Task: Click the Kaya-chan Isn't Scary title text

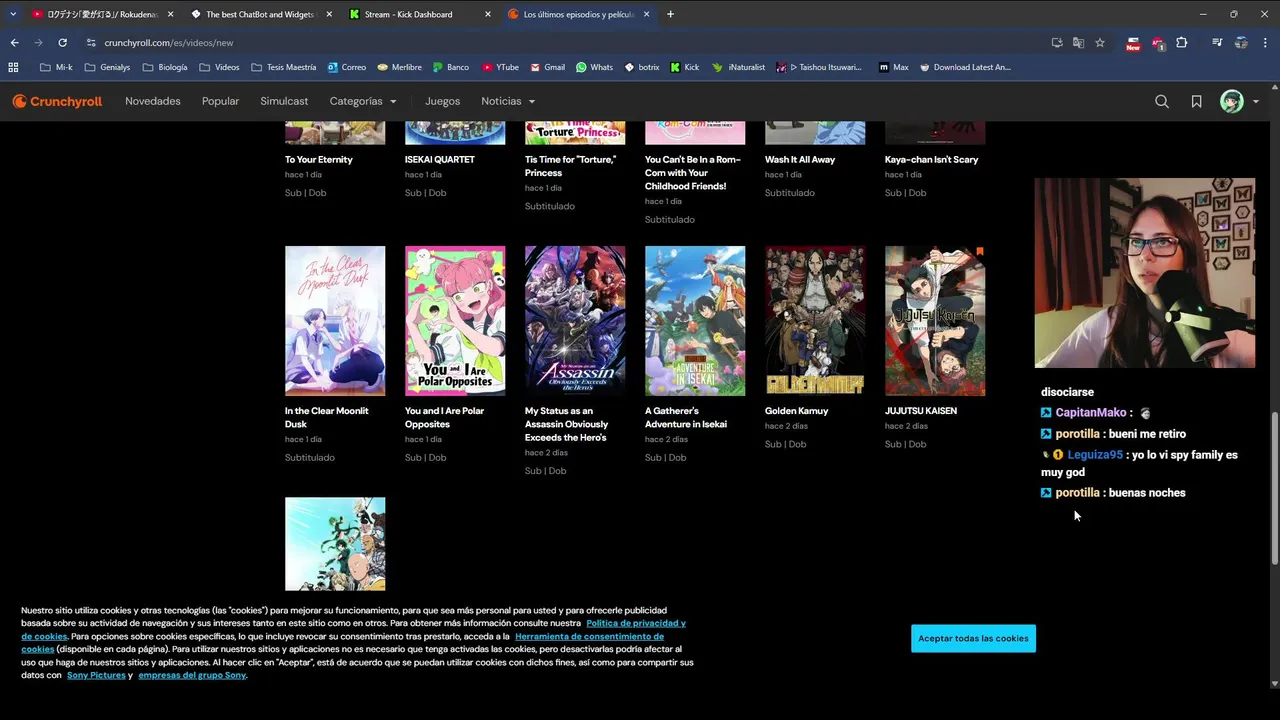Action: point(932,160)
